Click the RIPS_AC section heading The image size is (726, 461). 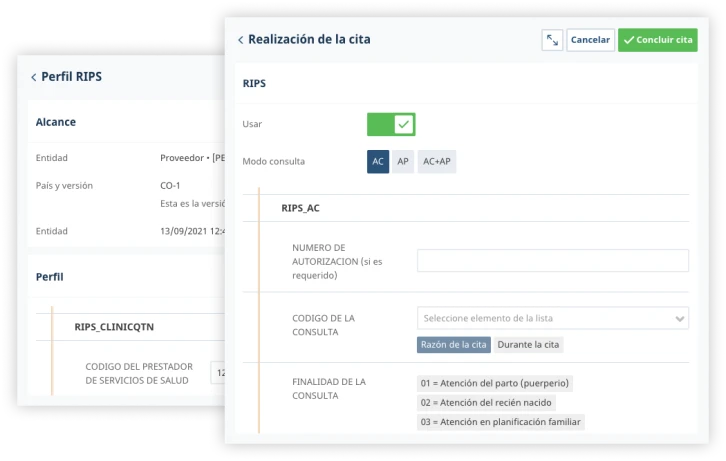click(300, 208)
